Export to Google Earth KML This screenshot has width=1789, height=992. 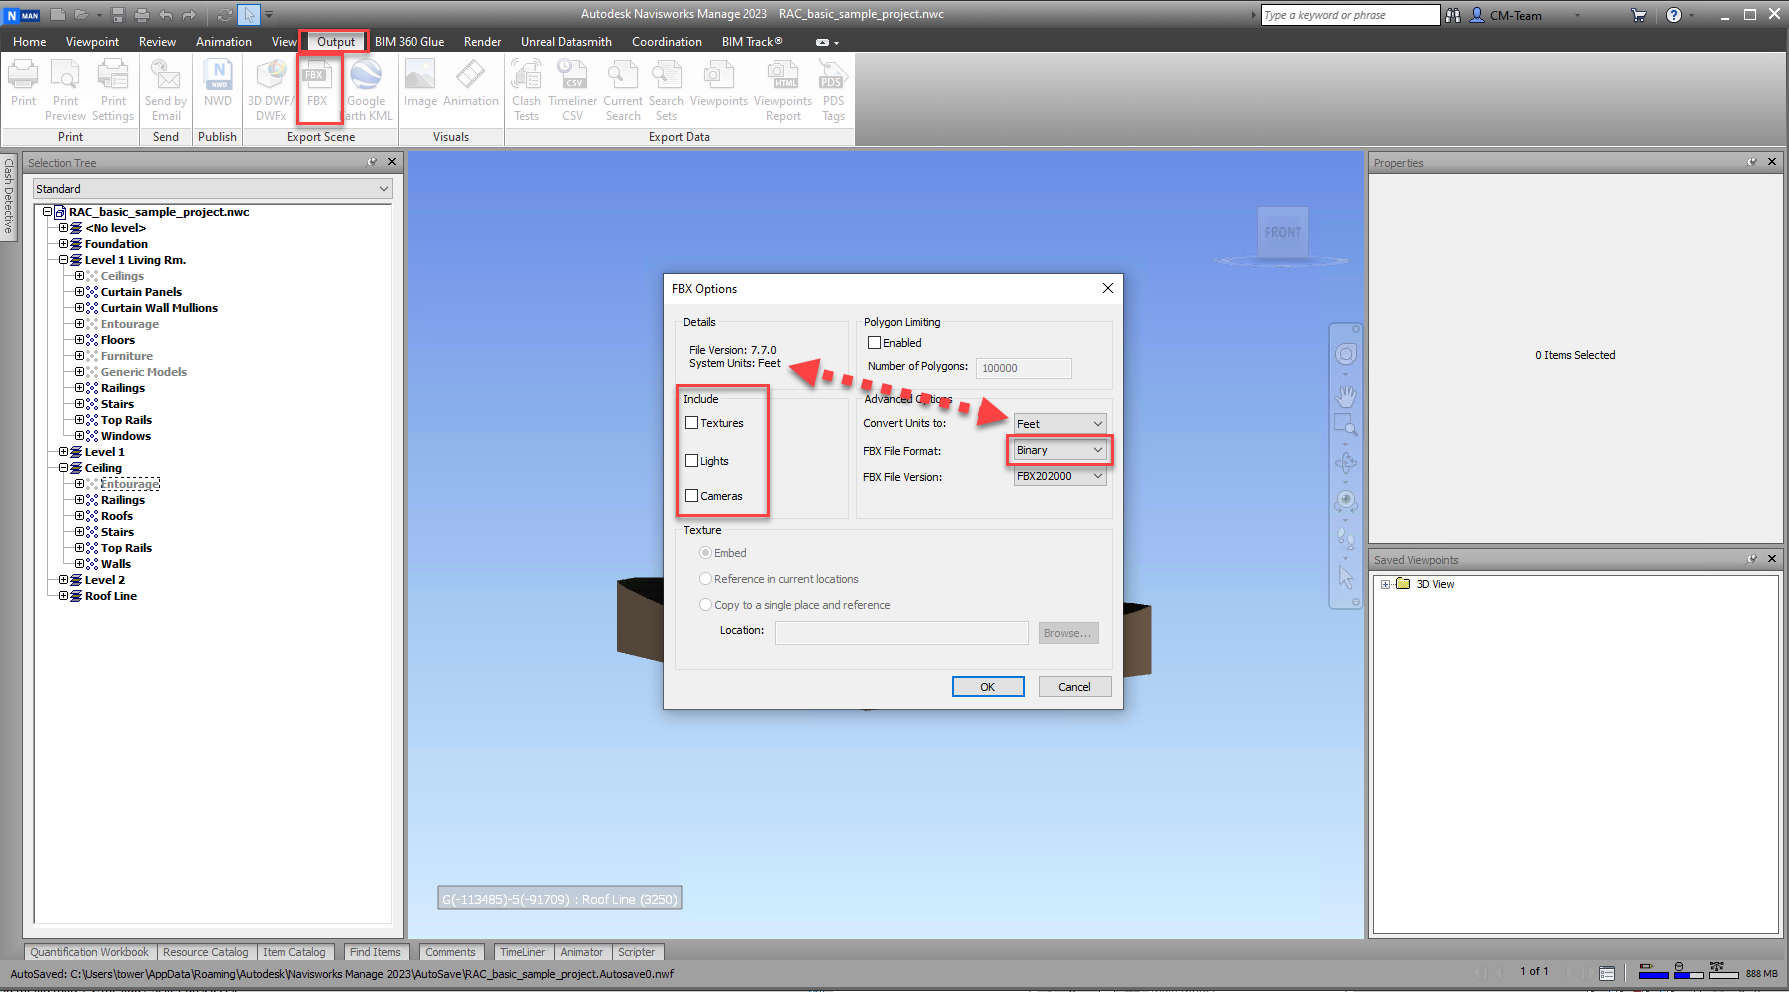pos(366,90)
